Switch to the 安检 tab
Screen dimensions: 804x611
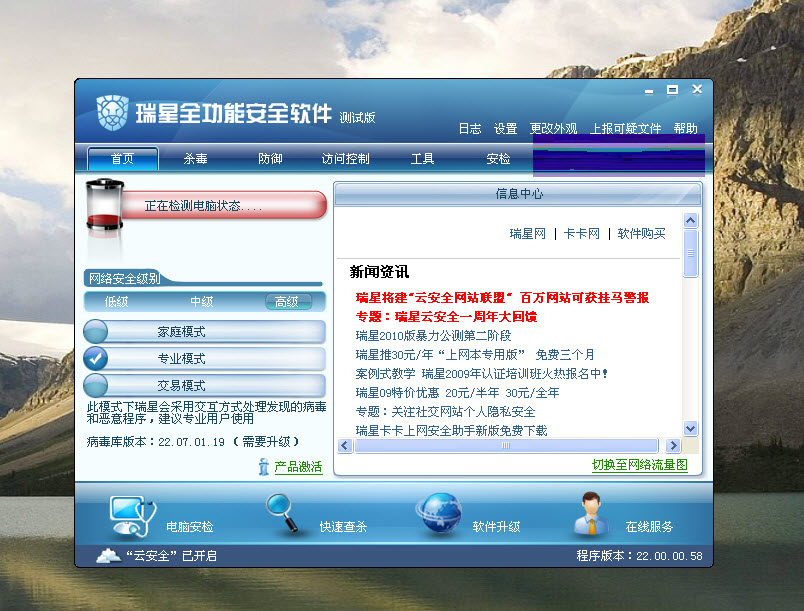498,159
